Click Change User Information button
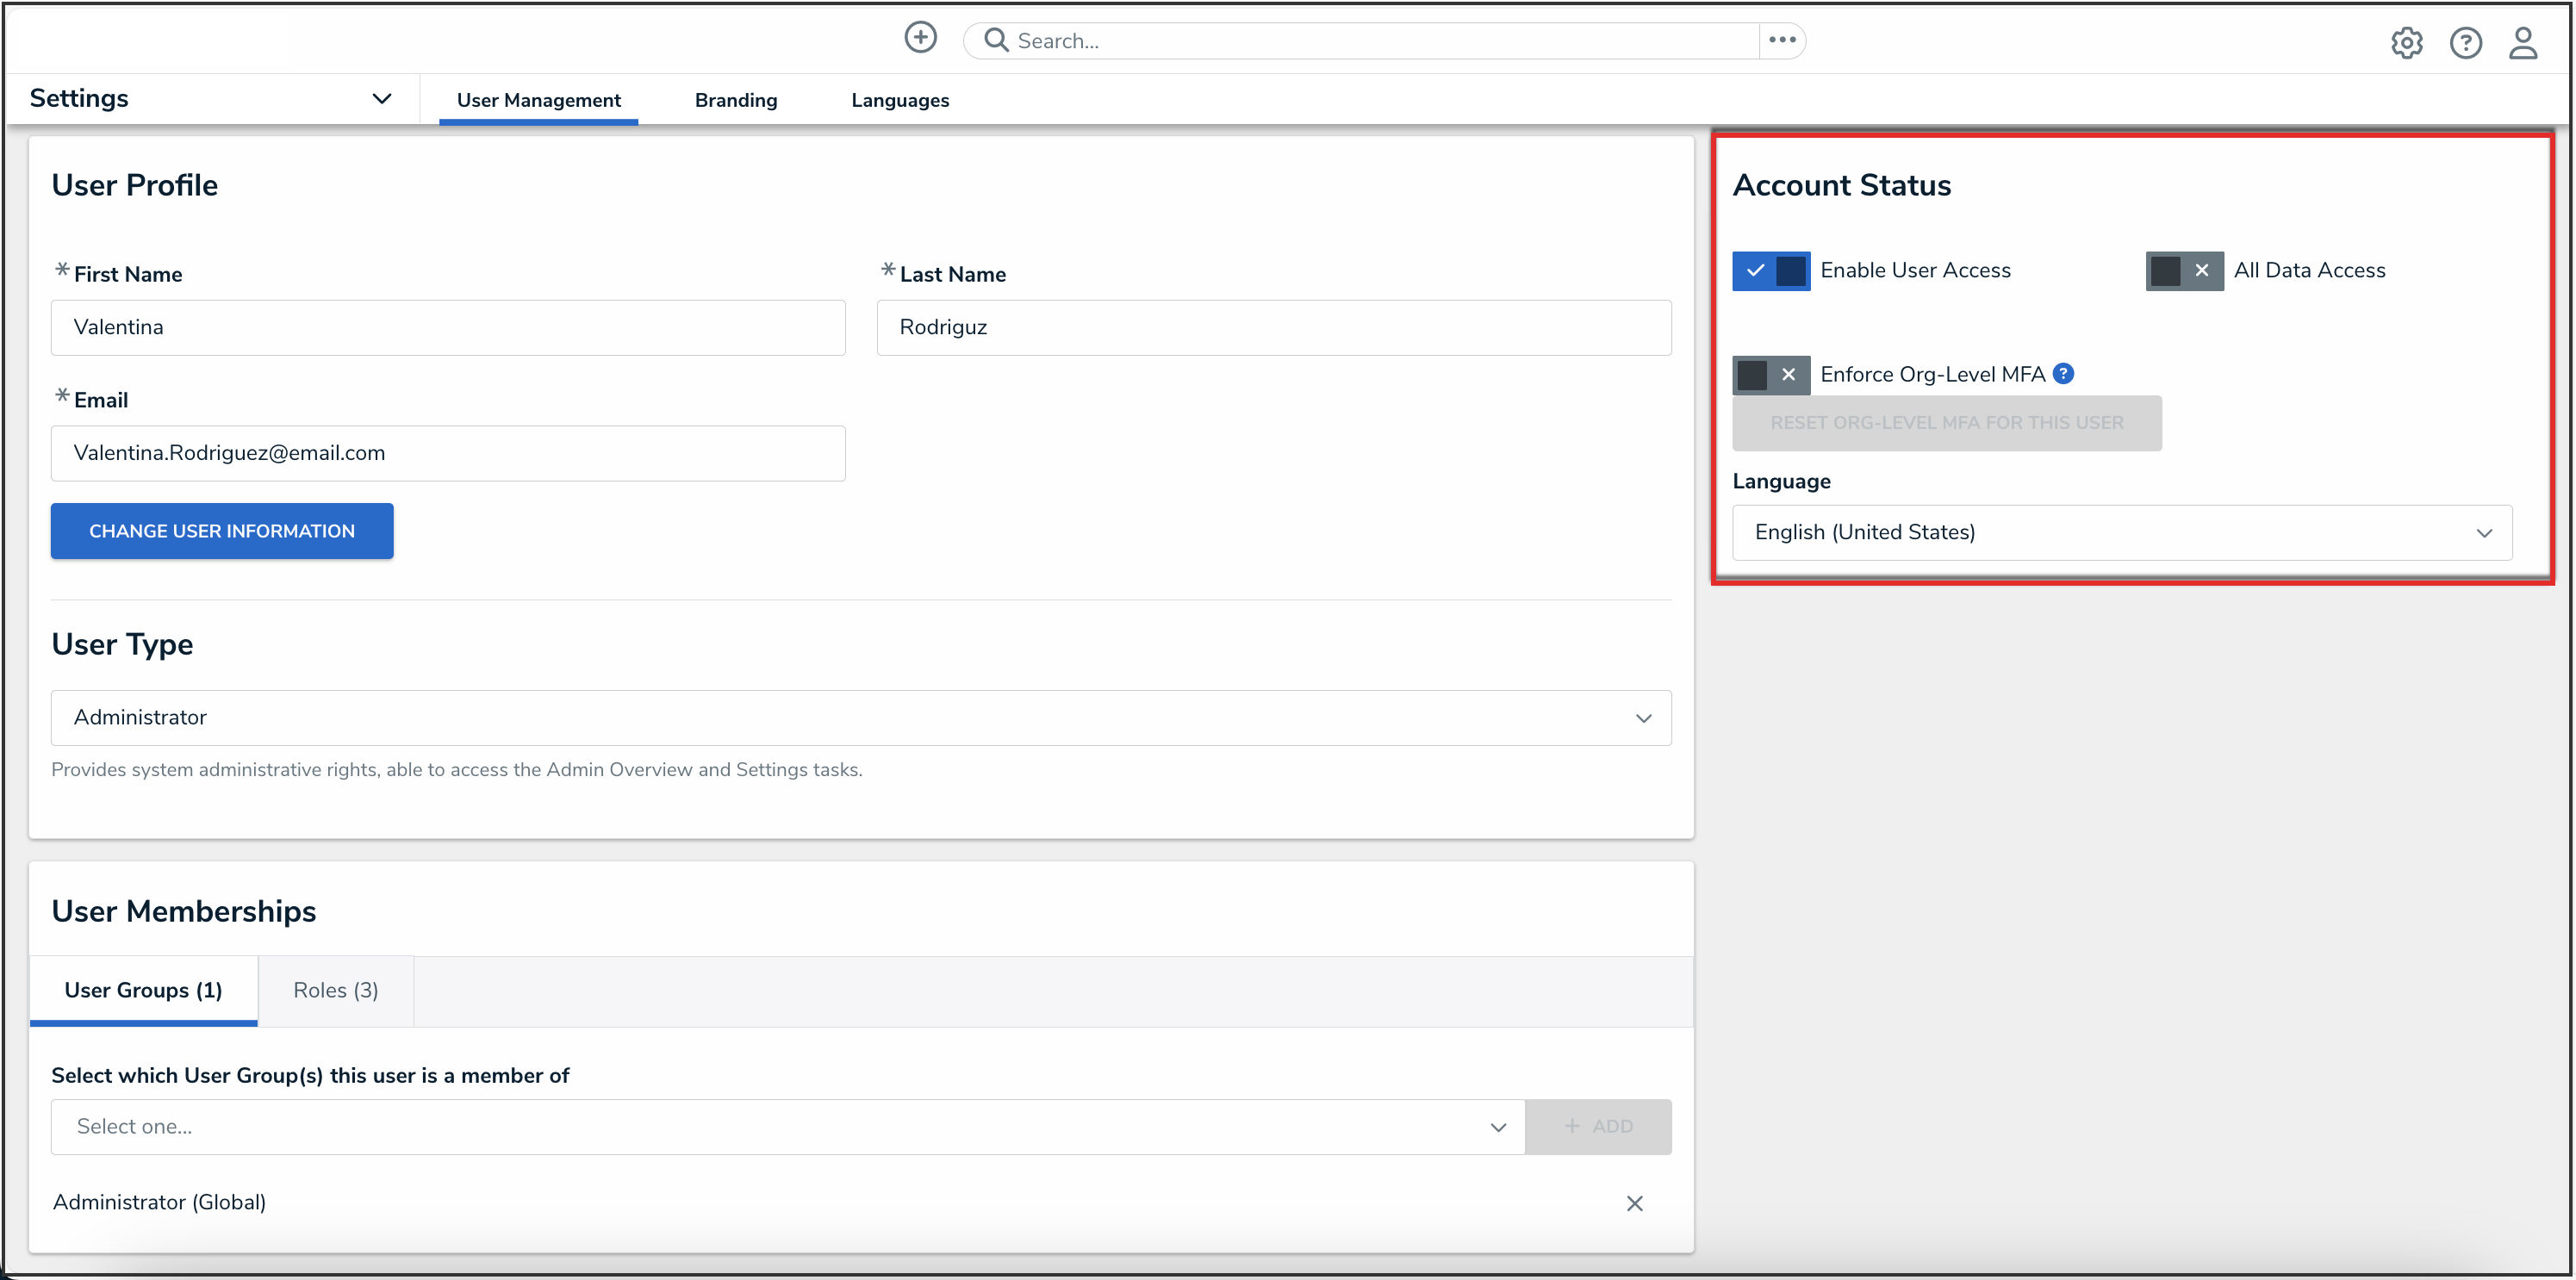Image resolution: width=2576 pixels, height=1280 pixels. 222,531
